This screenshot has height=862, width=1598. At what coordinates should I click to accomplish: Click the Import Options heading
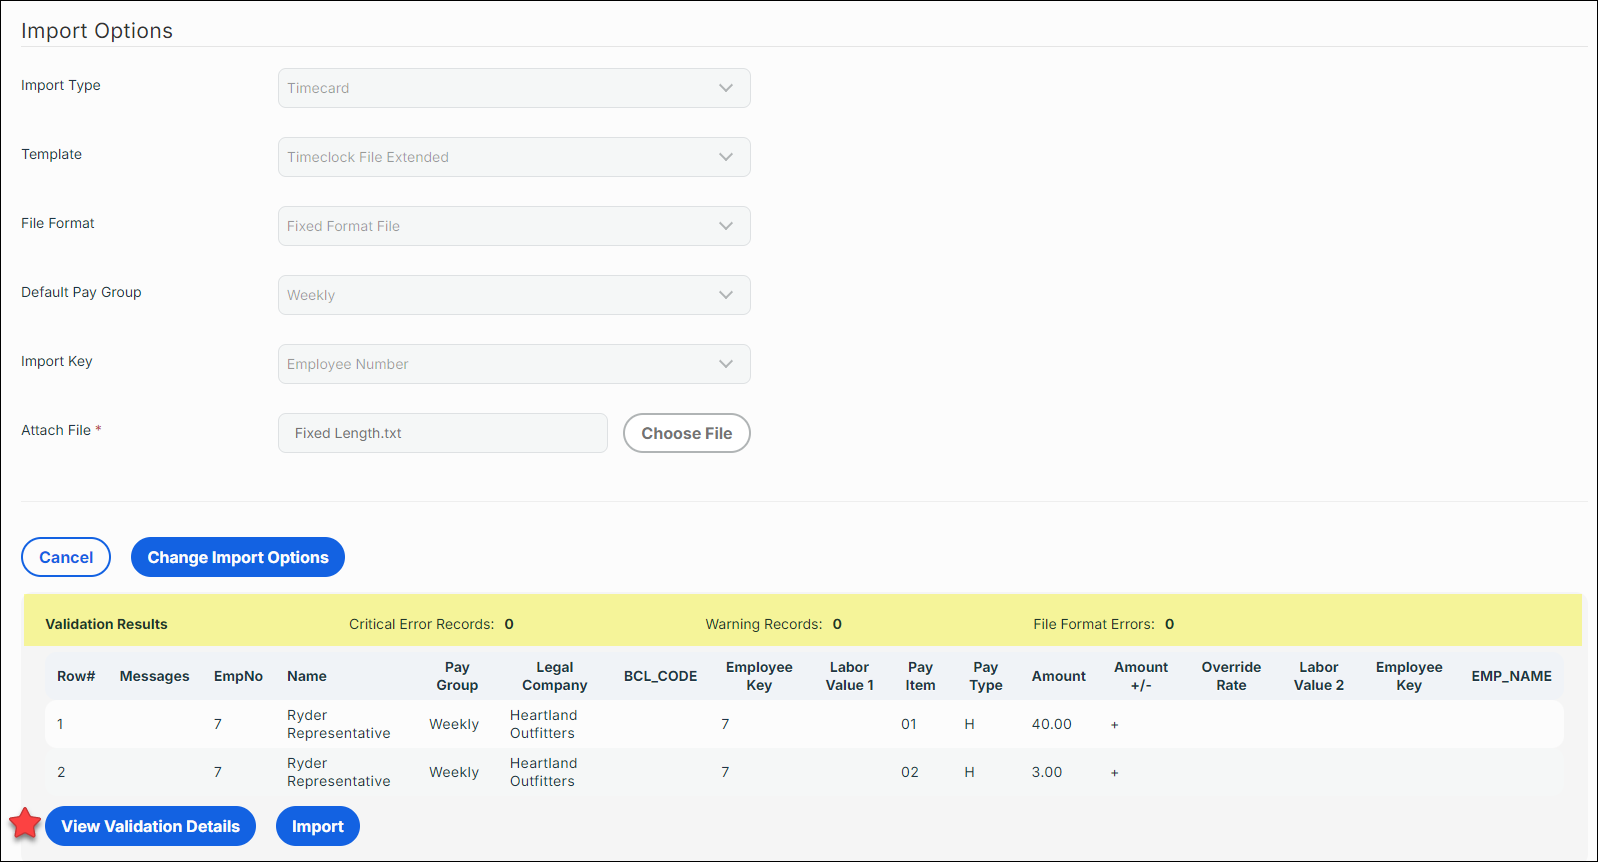(97, 31)
